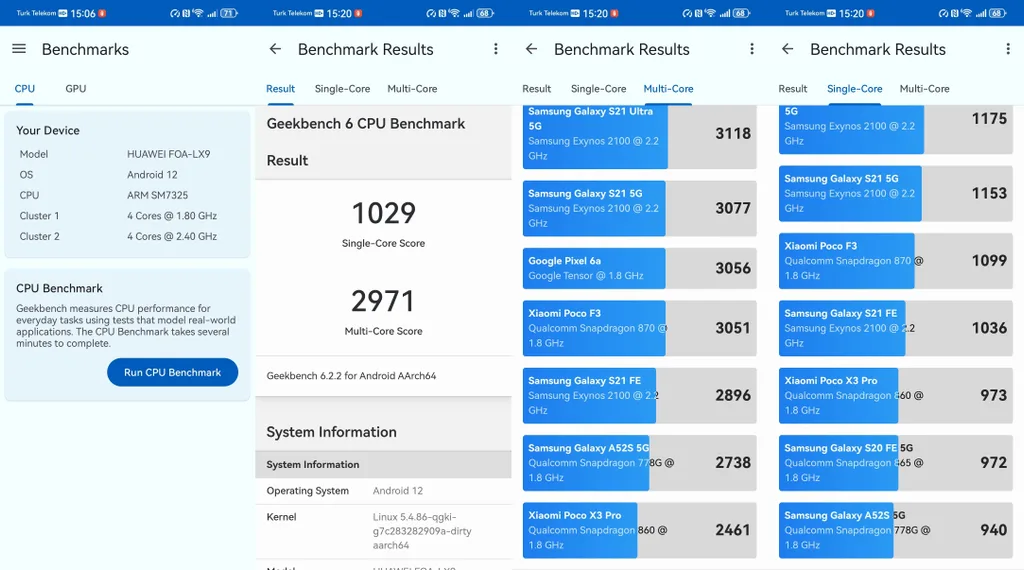The width and height of the screenshot is (1024, 570).
Task: Select Google Pixel 6a score bar 3056
Action: pyautogui.click(x=639, y=268)
